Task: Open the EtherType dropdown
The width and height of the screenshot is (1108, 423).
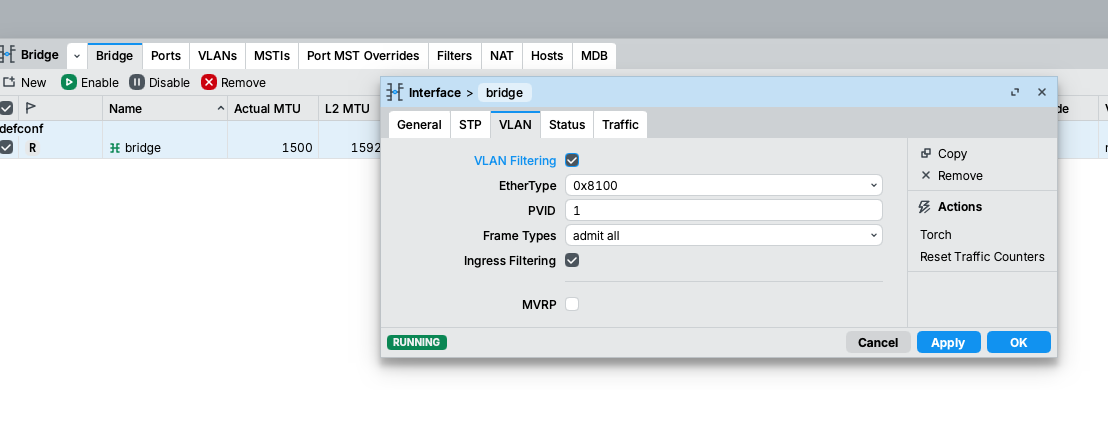Action: pyautogui.click(x=723, y=185)
